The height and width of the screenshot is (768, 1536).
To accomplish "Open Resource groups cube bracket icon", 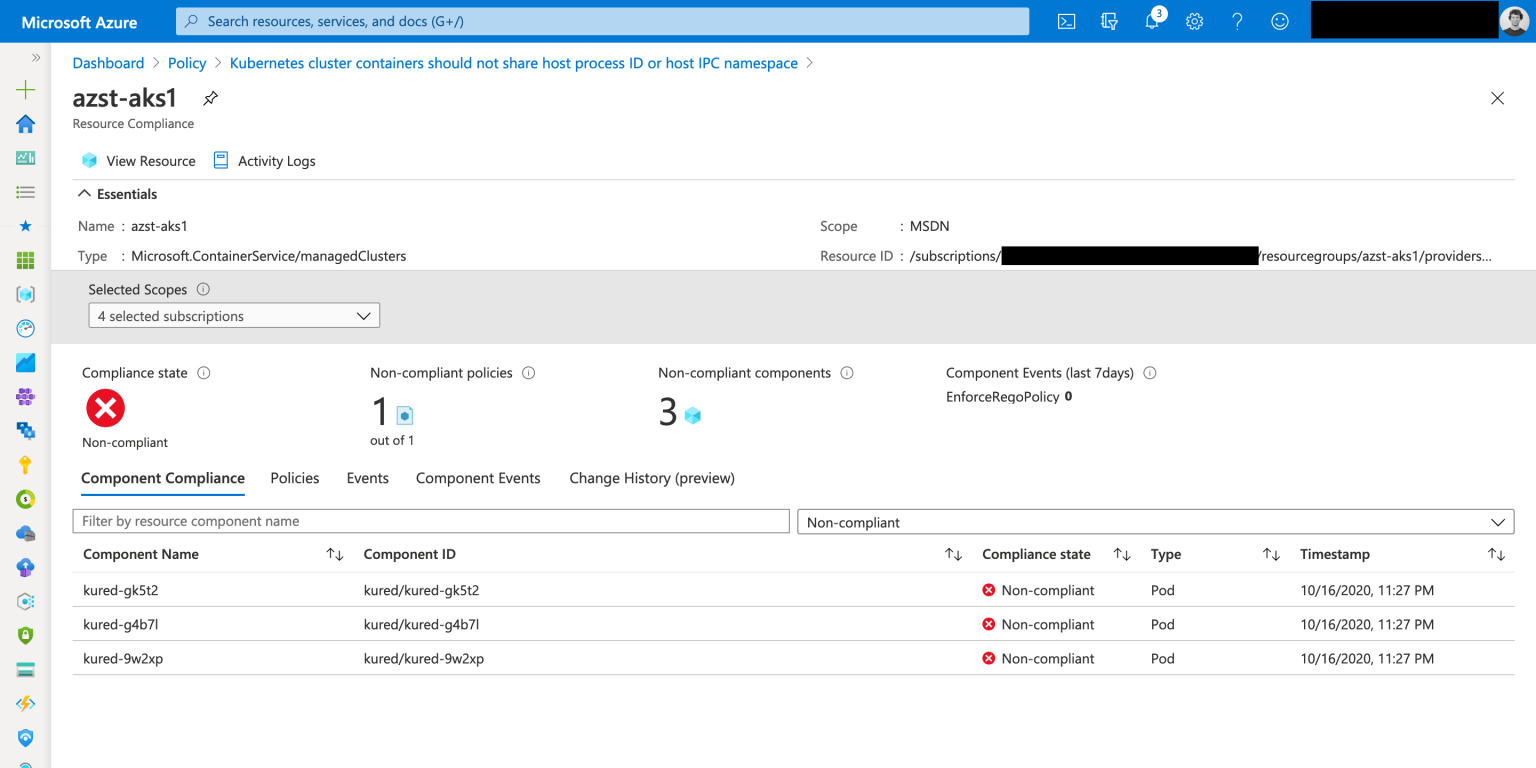I will [x=26, y=294].
